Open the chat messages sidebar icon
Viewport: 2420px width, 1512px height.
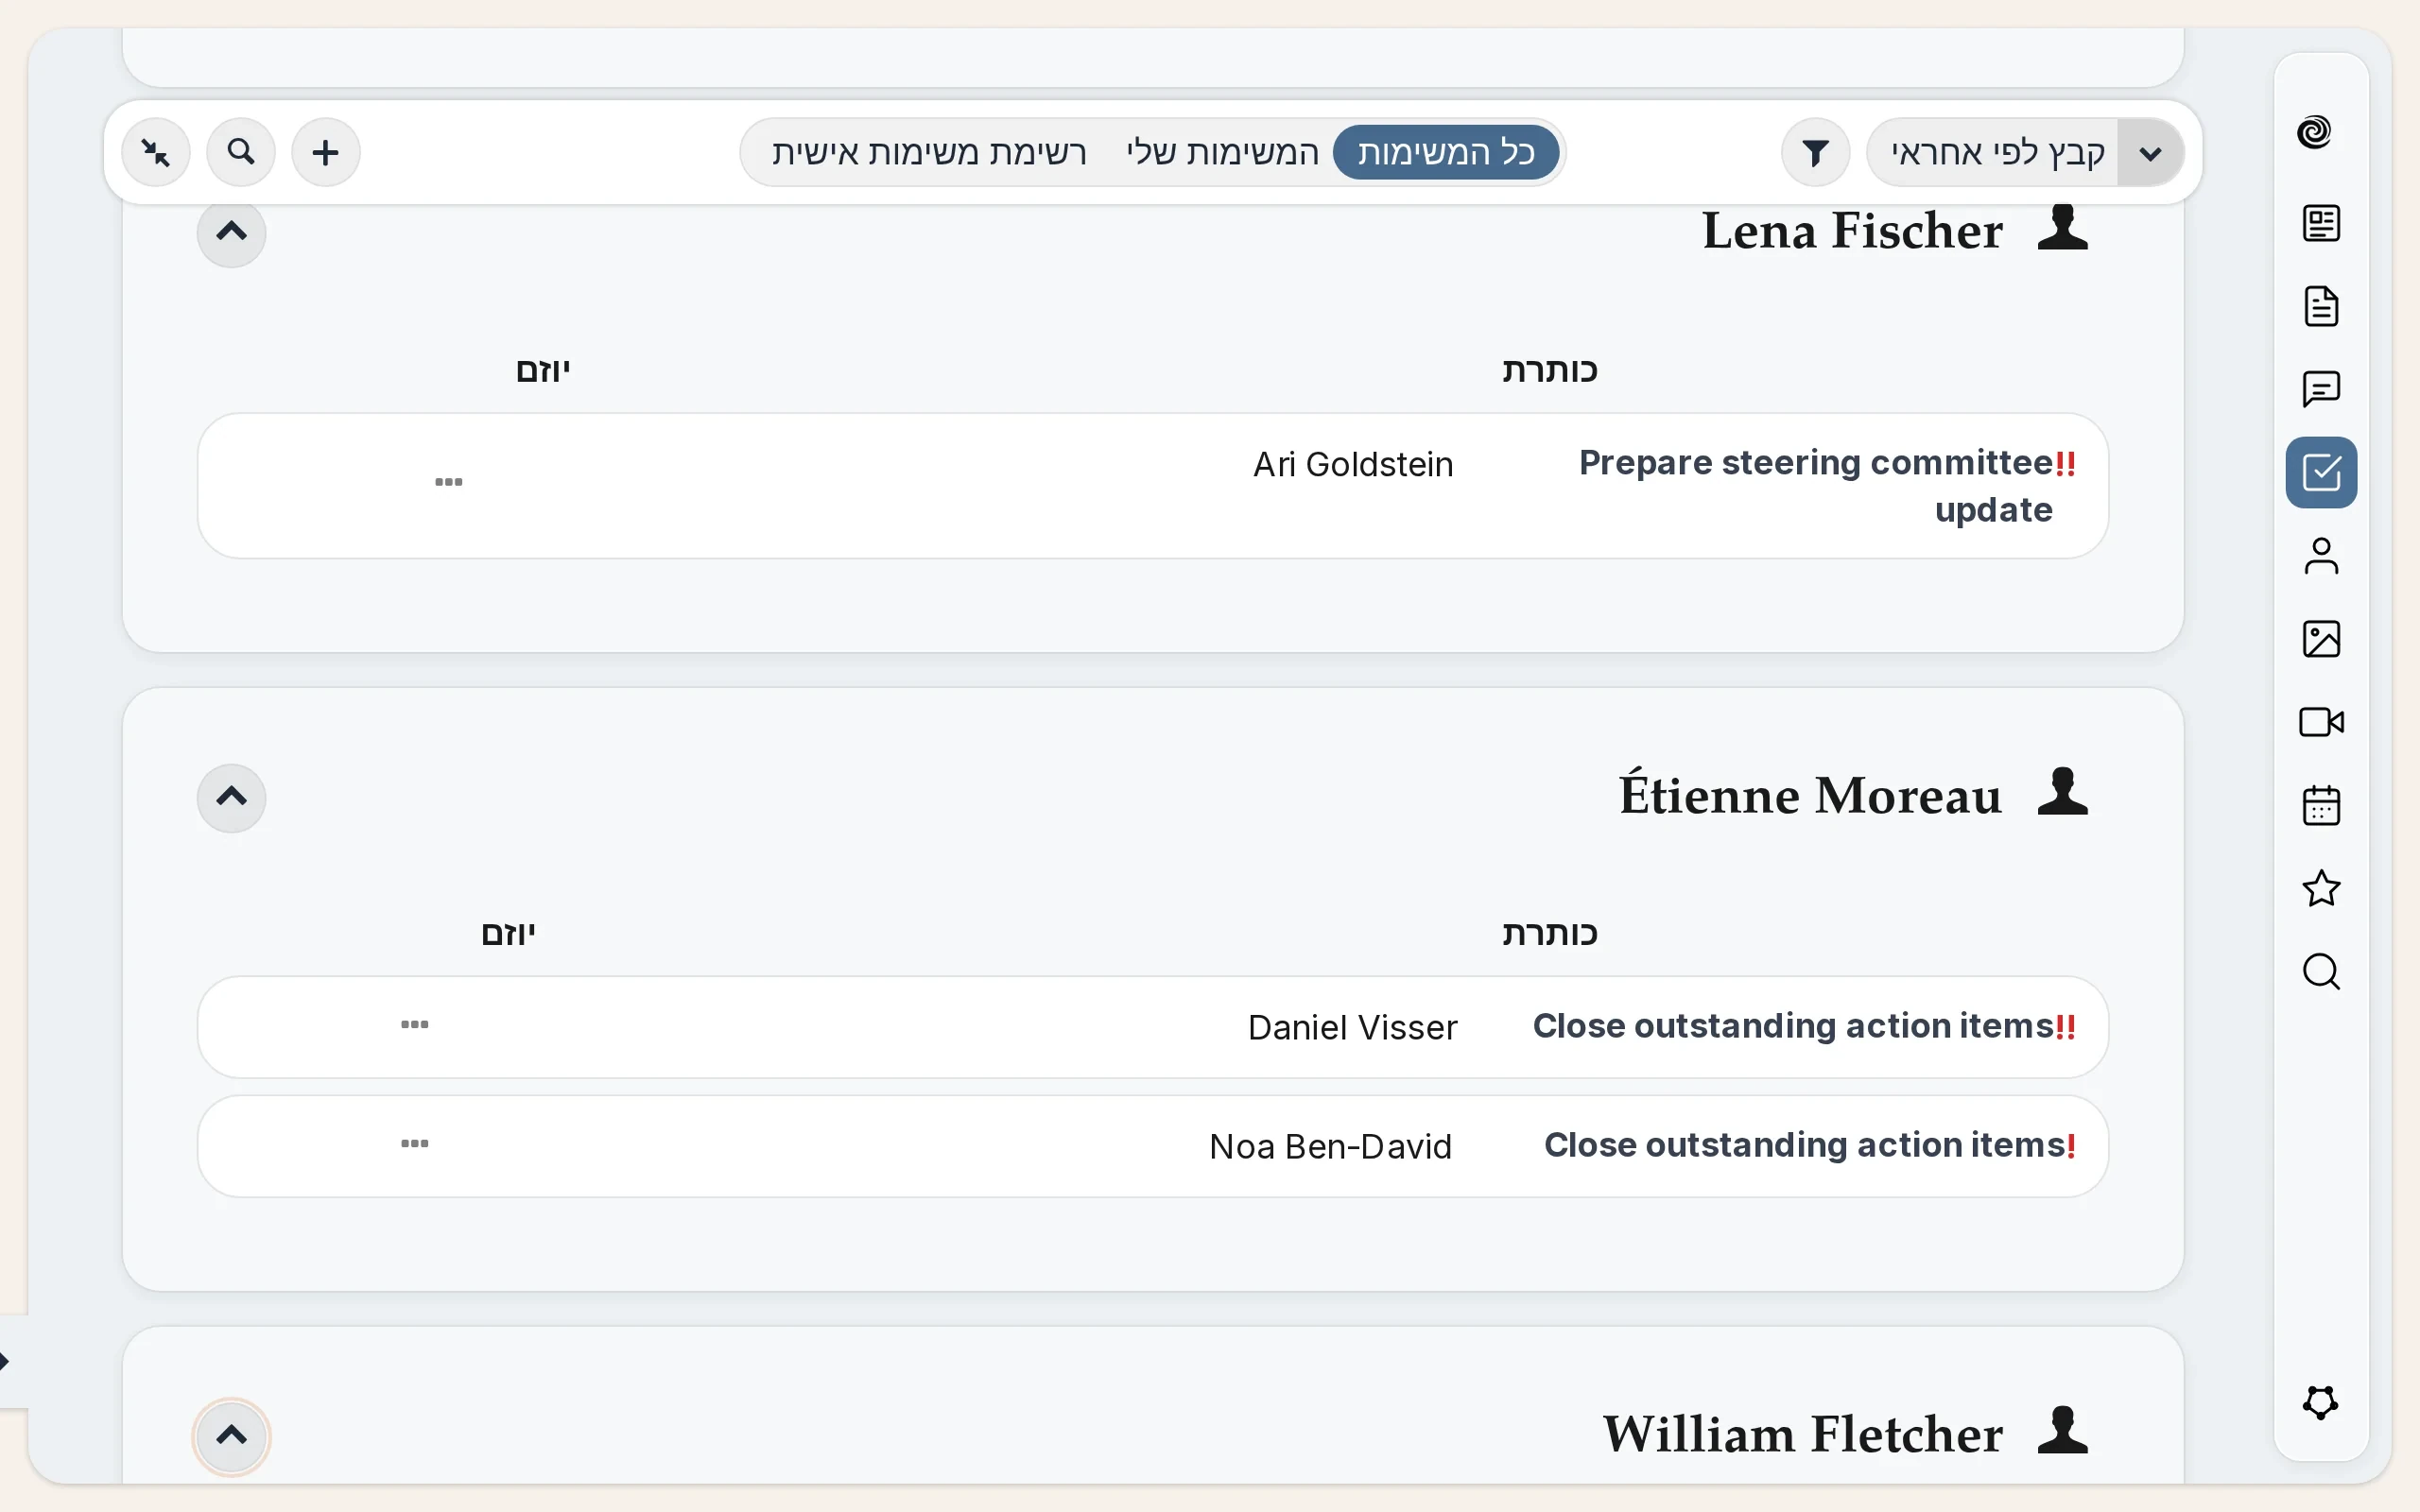pos(2321,389)
